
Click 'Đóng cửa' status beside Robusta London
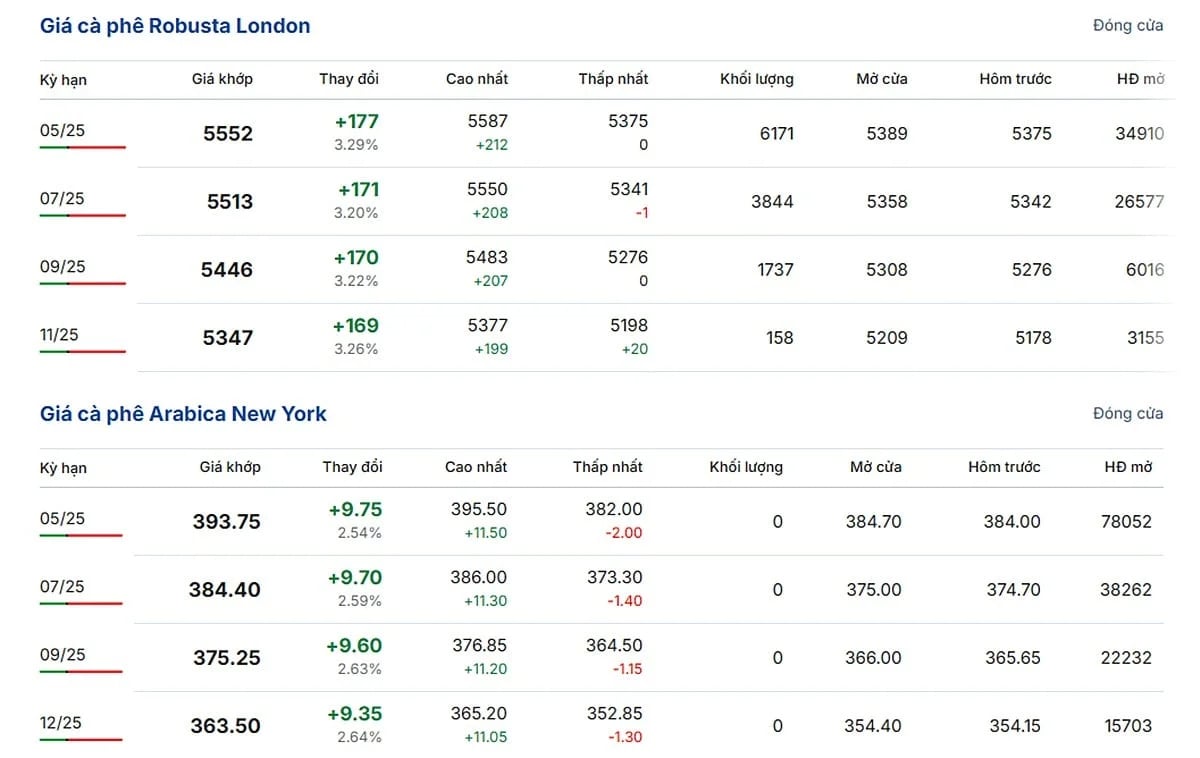pos(1128,26)
